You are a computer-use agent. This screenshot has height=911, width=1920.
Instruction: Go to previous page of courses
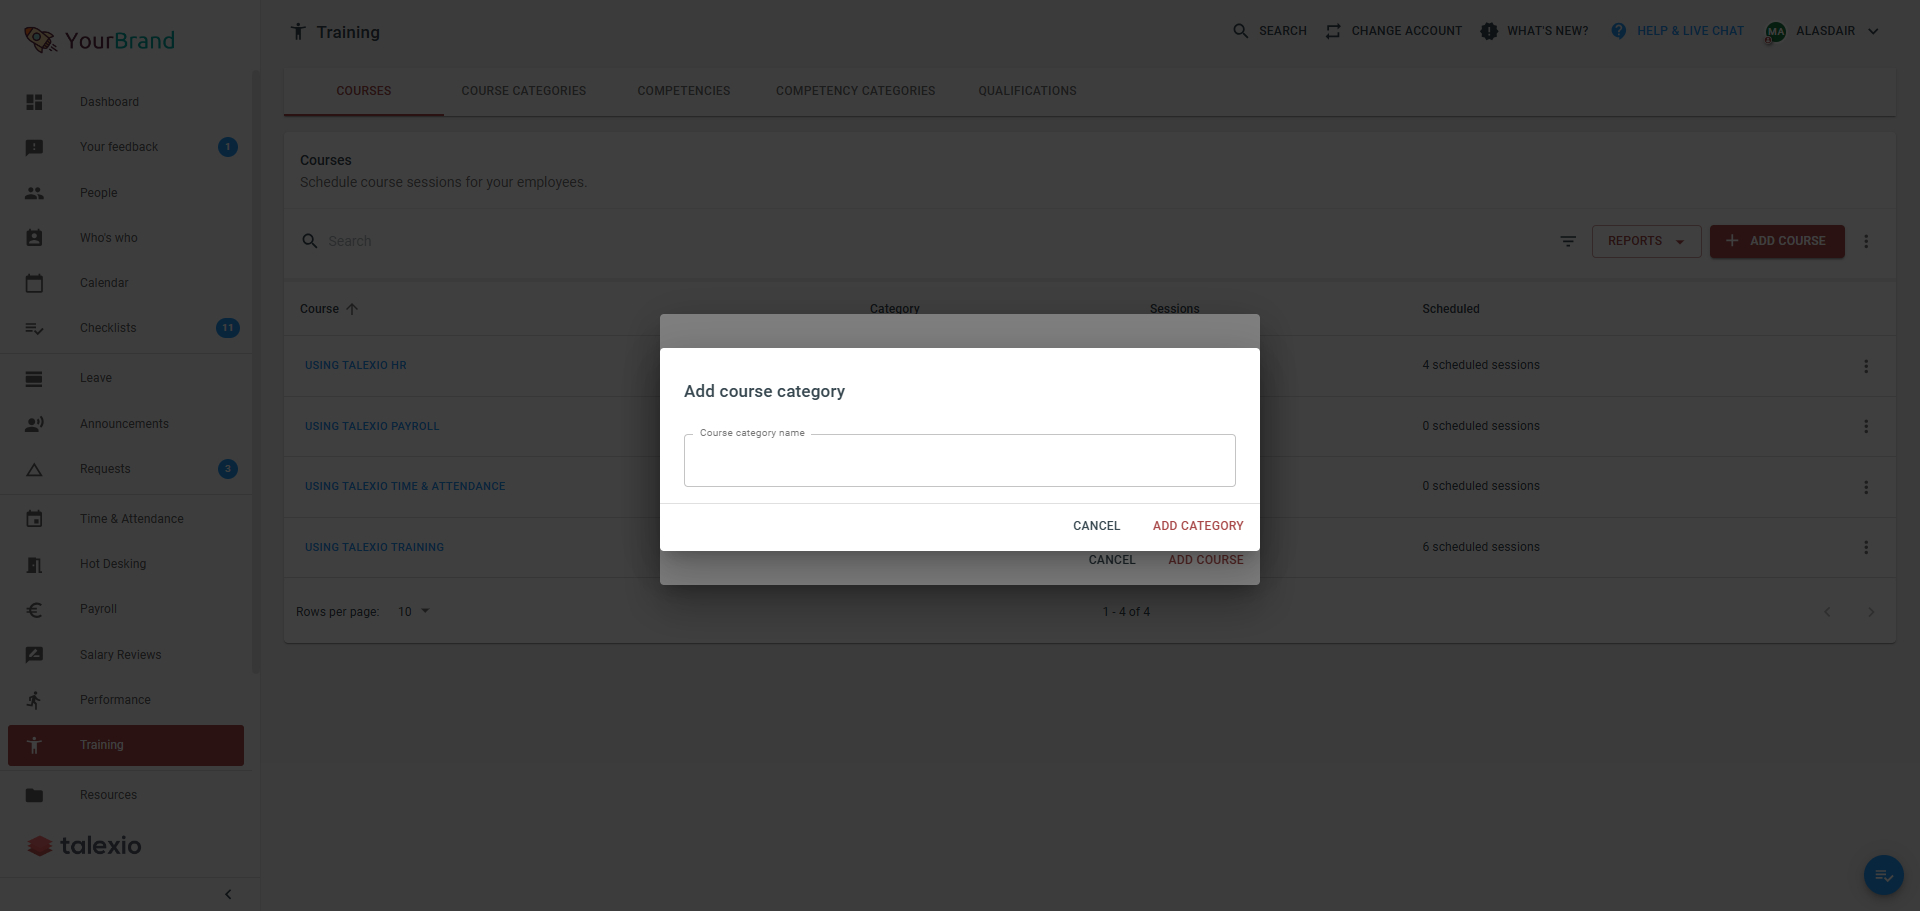[x=1827, y=611]
